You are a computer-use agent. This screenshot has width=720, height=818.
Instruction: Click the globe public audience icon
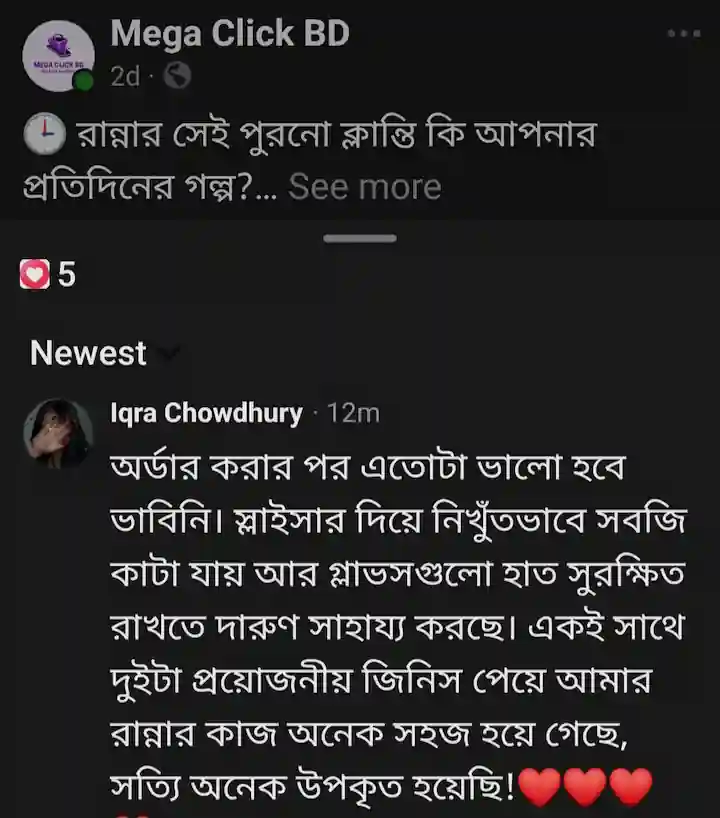click(x=177, y=76)
